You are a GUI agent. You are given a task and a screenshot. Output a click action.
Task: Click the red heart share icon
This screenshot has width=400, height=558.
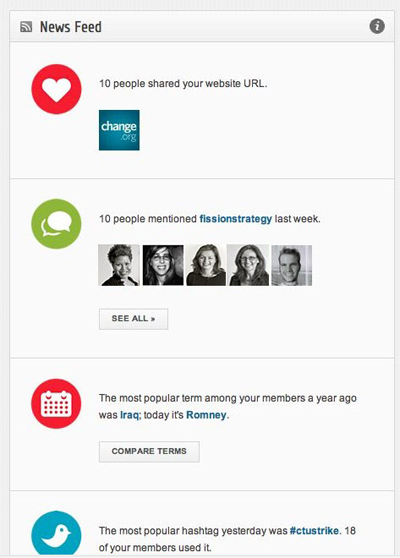click(x=56, y=89)
